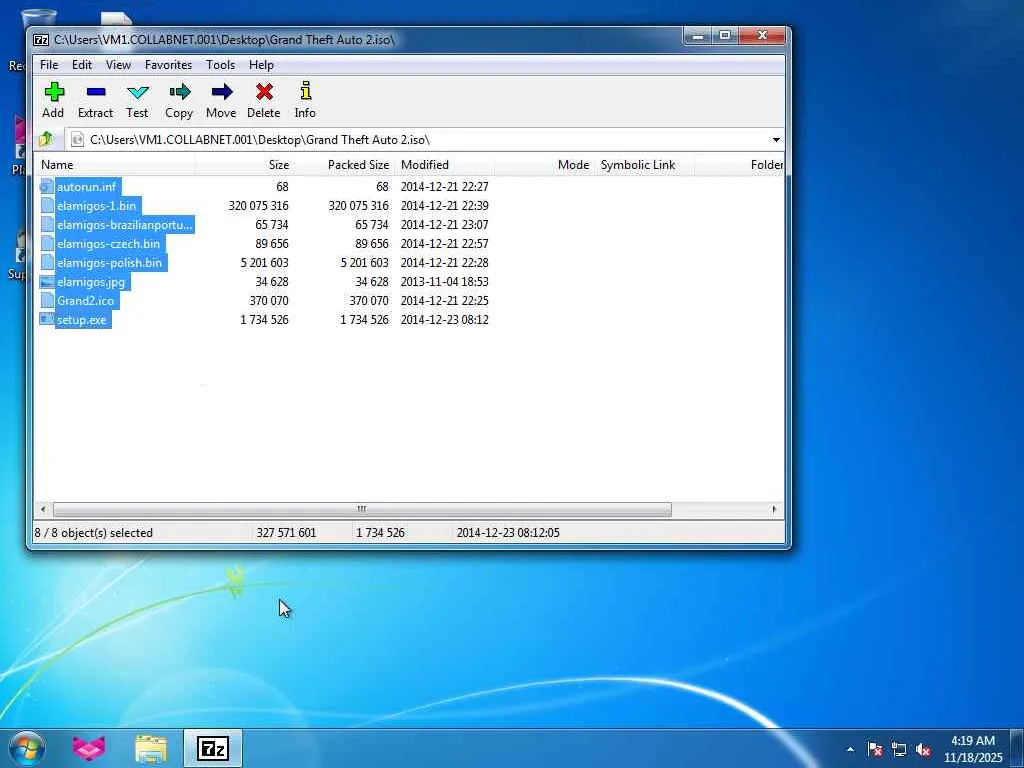Click the Action Center flag icon
Viewport: 1024px width, 768px height.
875,750
